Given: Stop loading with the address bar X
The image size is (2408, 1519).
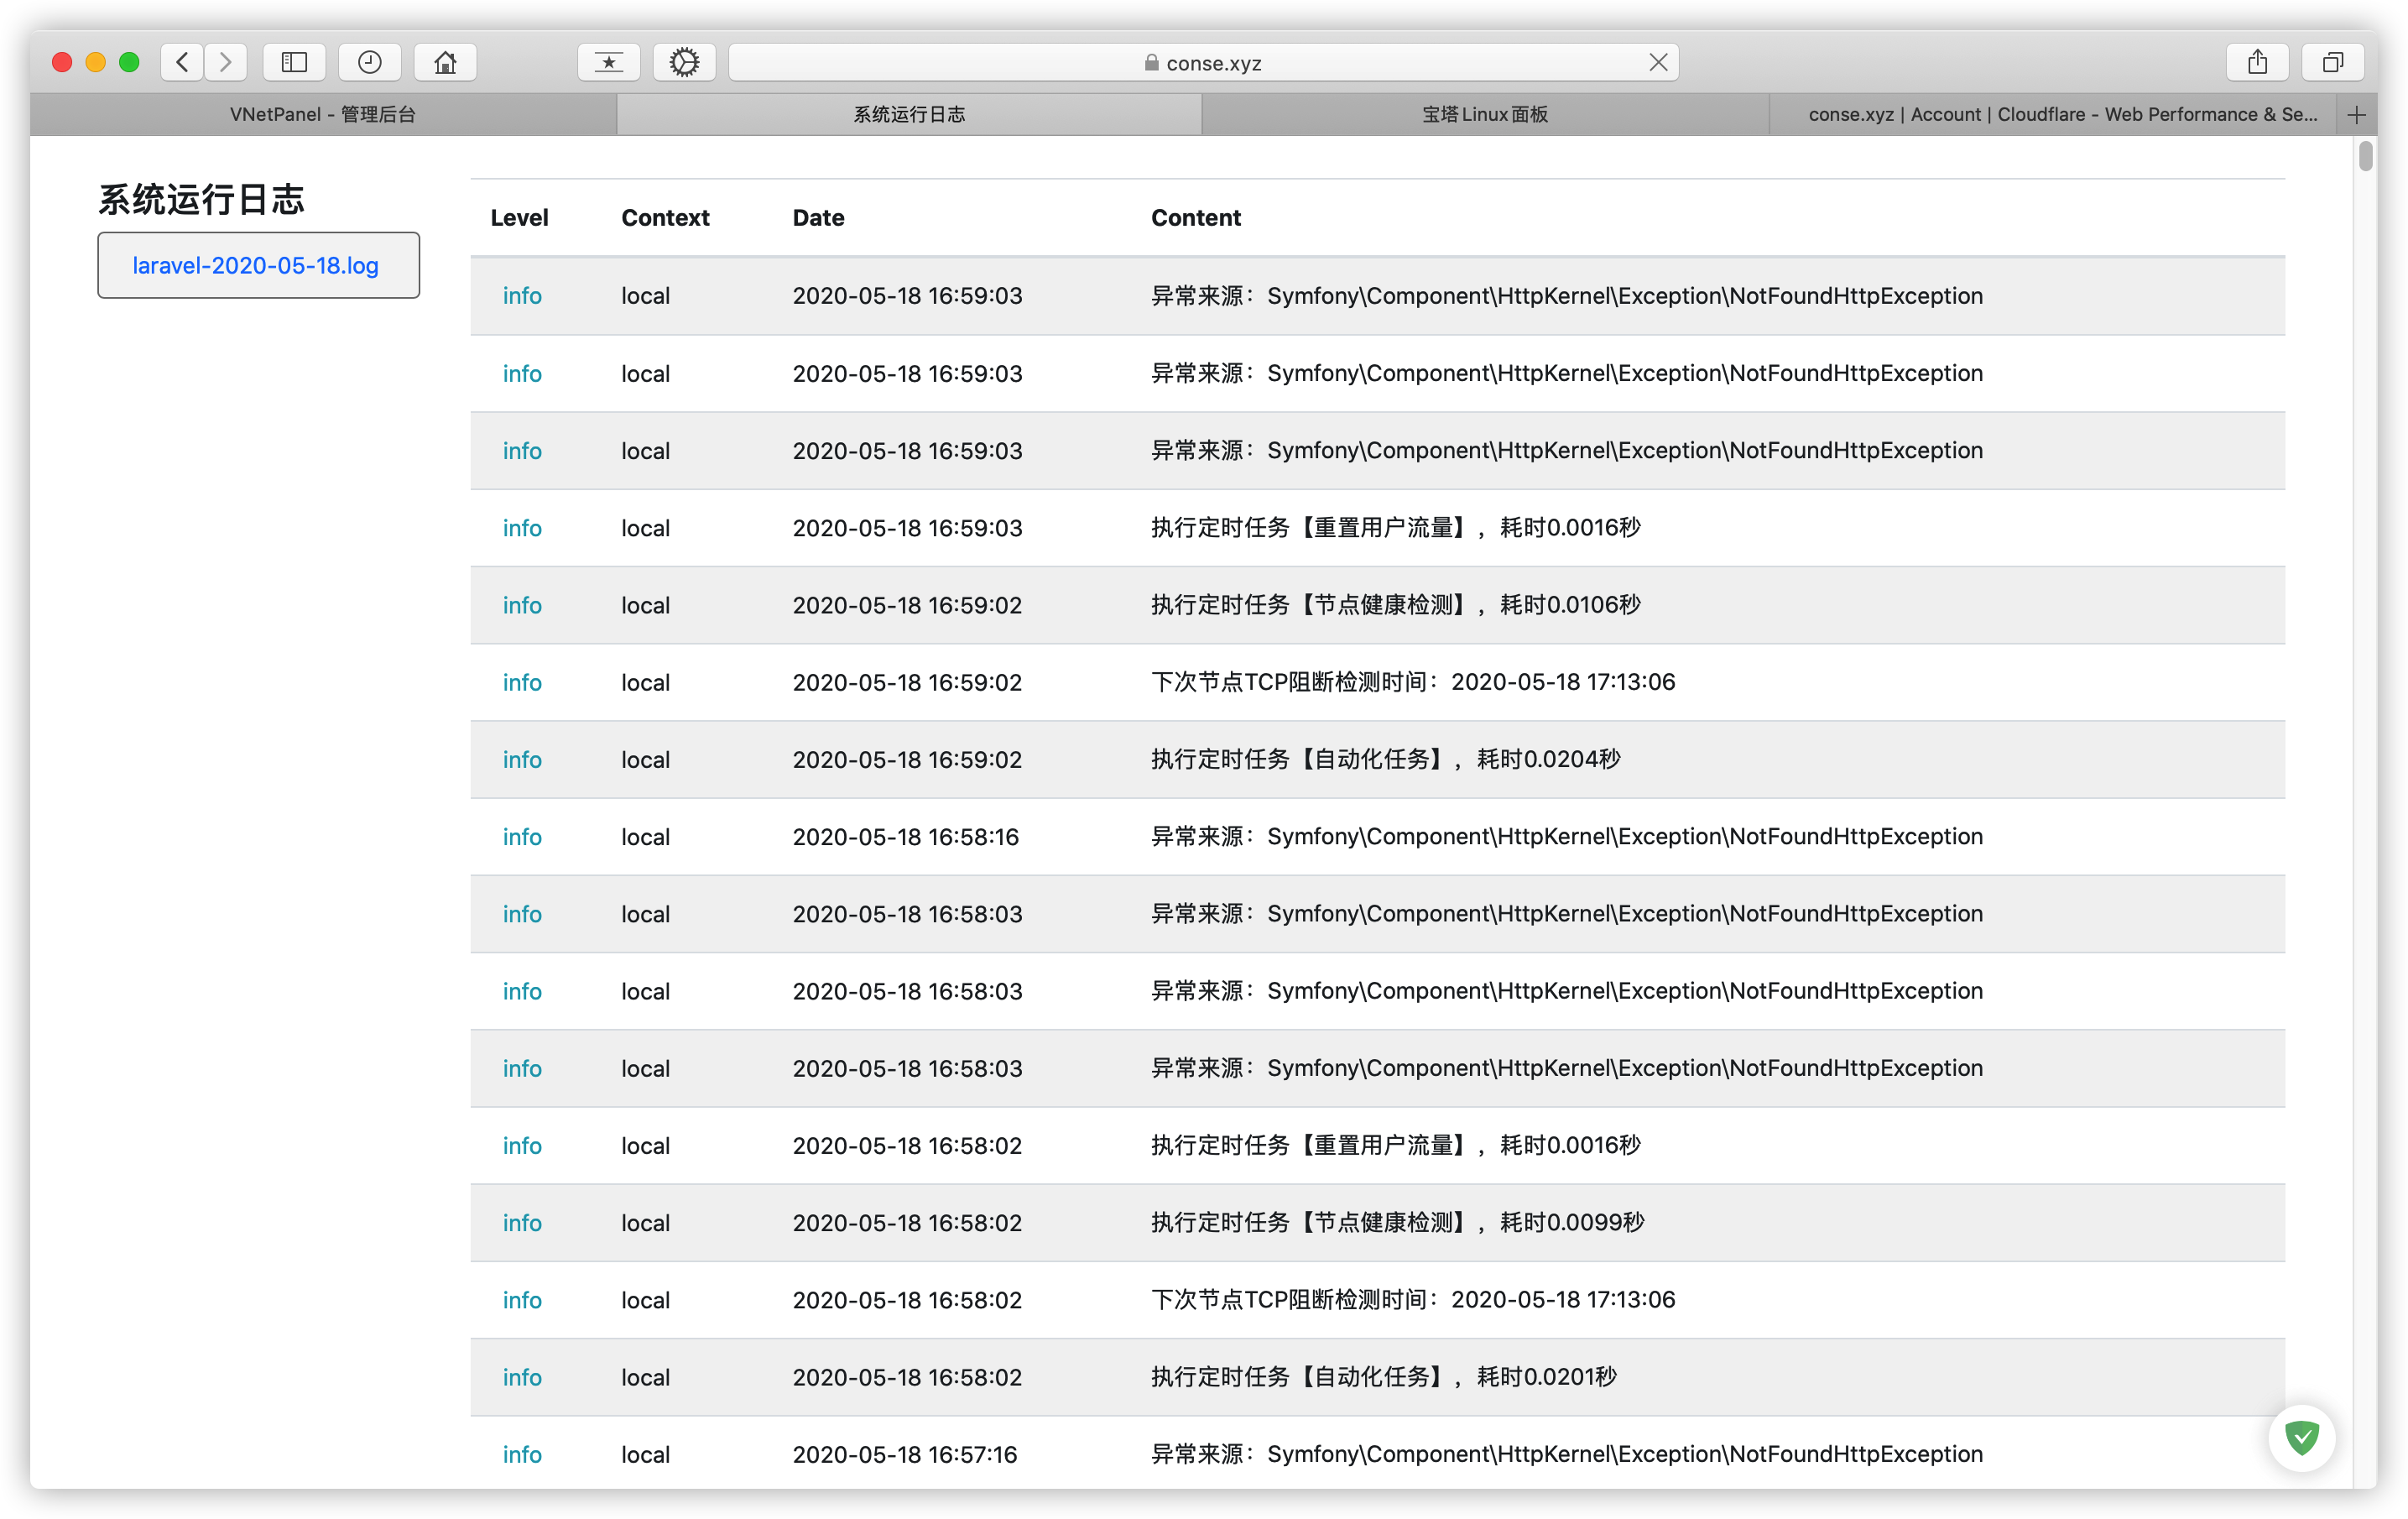Looking at the screenshot, I should pyautogui.click(x=1658, y=62).
